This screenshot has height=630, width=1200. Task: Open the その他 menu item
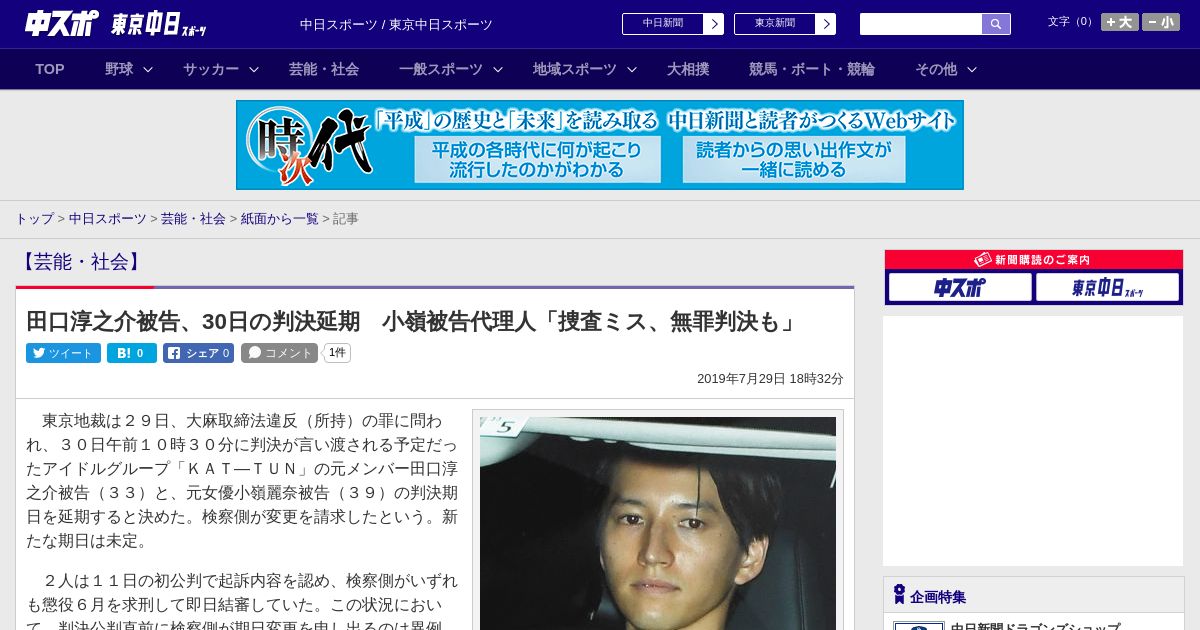point(936,69)
